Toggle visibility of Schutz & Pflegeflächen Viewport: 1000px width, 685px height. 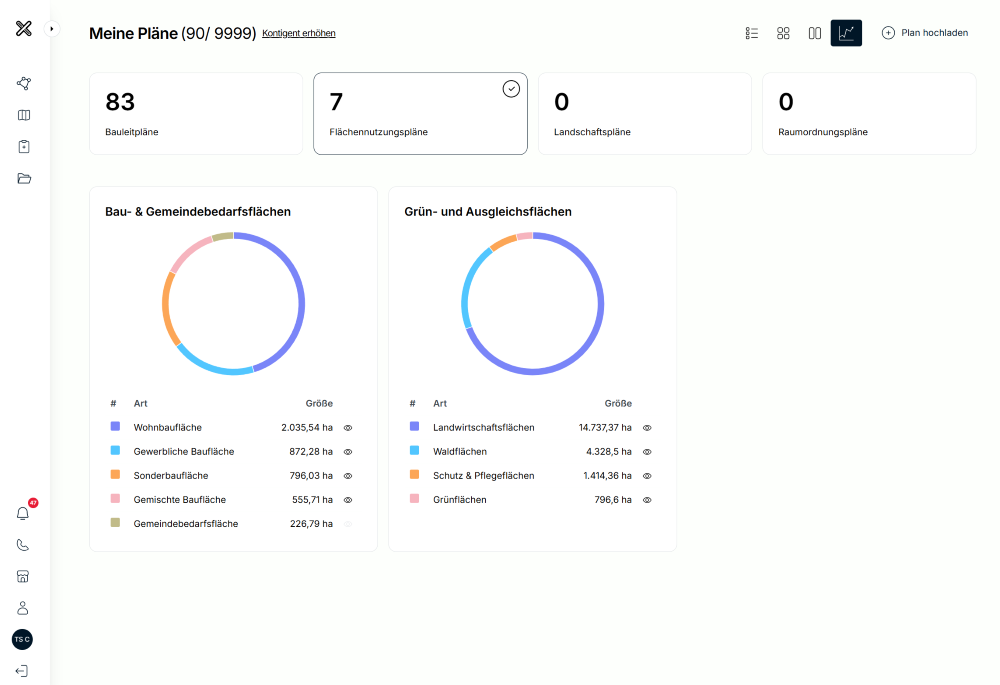[x=647, y=476]
